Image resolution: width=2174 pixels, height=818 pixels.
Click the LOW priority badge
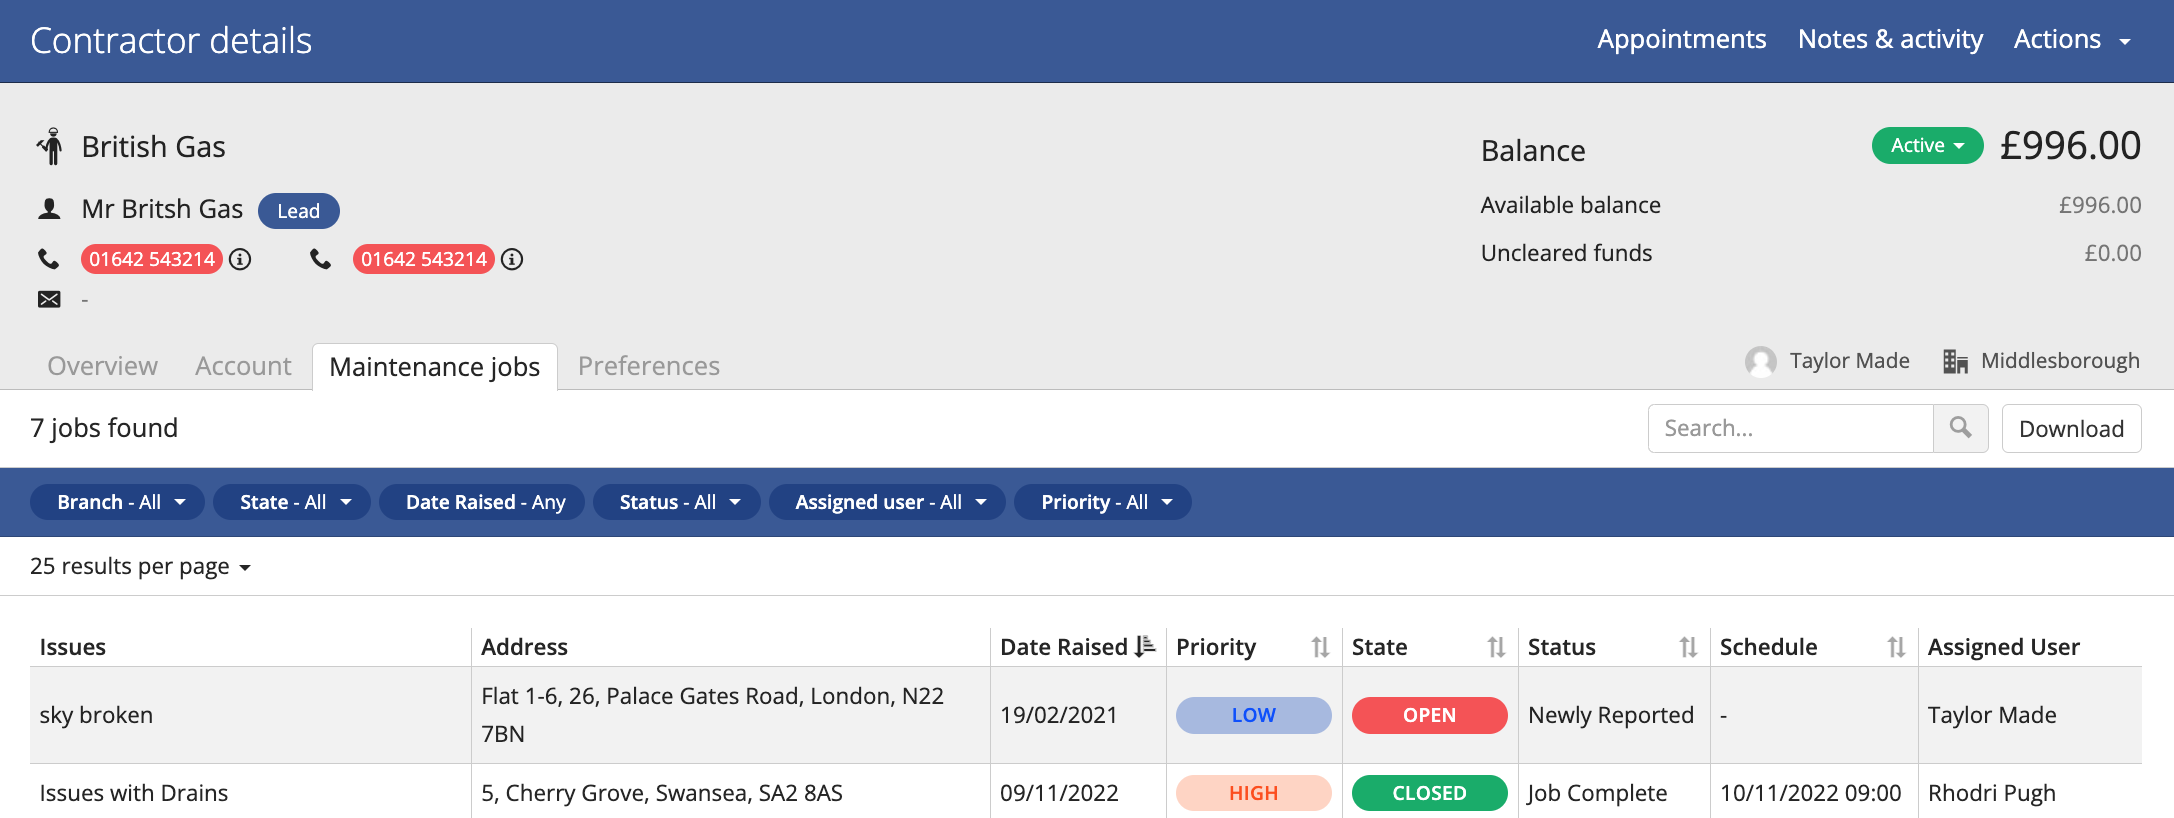point(1253,715)
